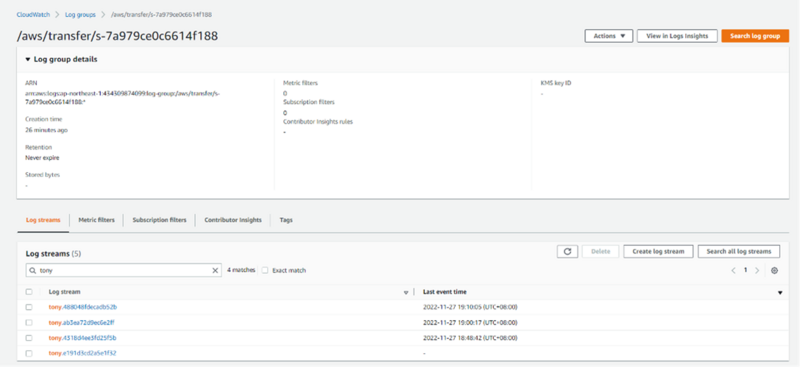Refresh the log streams list
Screen dimensions: 800x368
click(x=567, y=251)
